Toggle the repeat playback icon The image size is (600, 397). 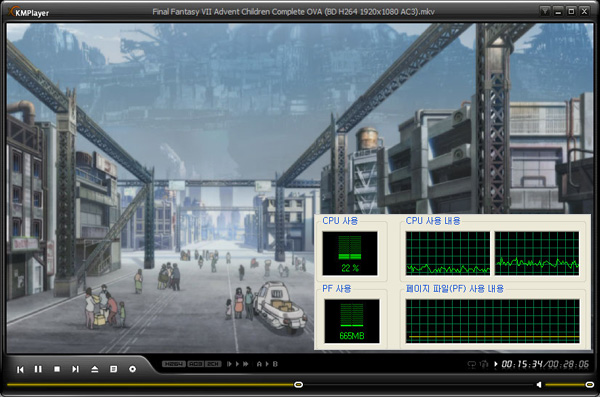(472, 364)
